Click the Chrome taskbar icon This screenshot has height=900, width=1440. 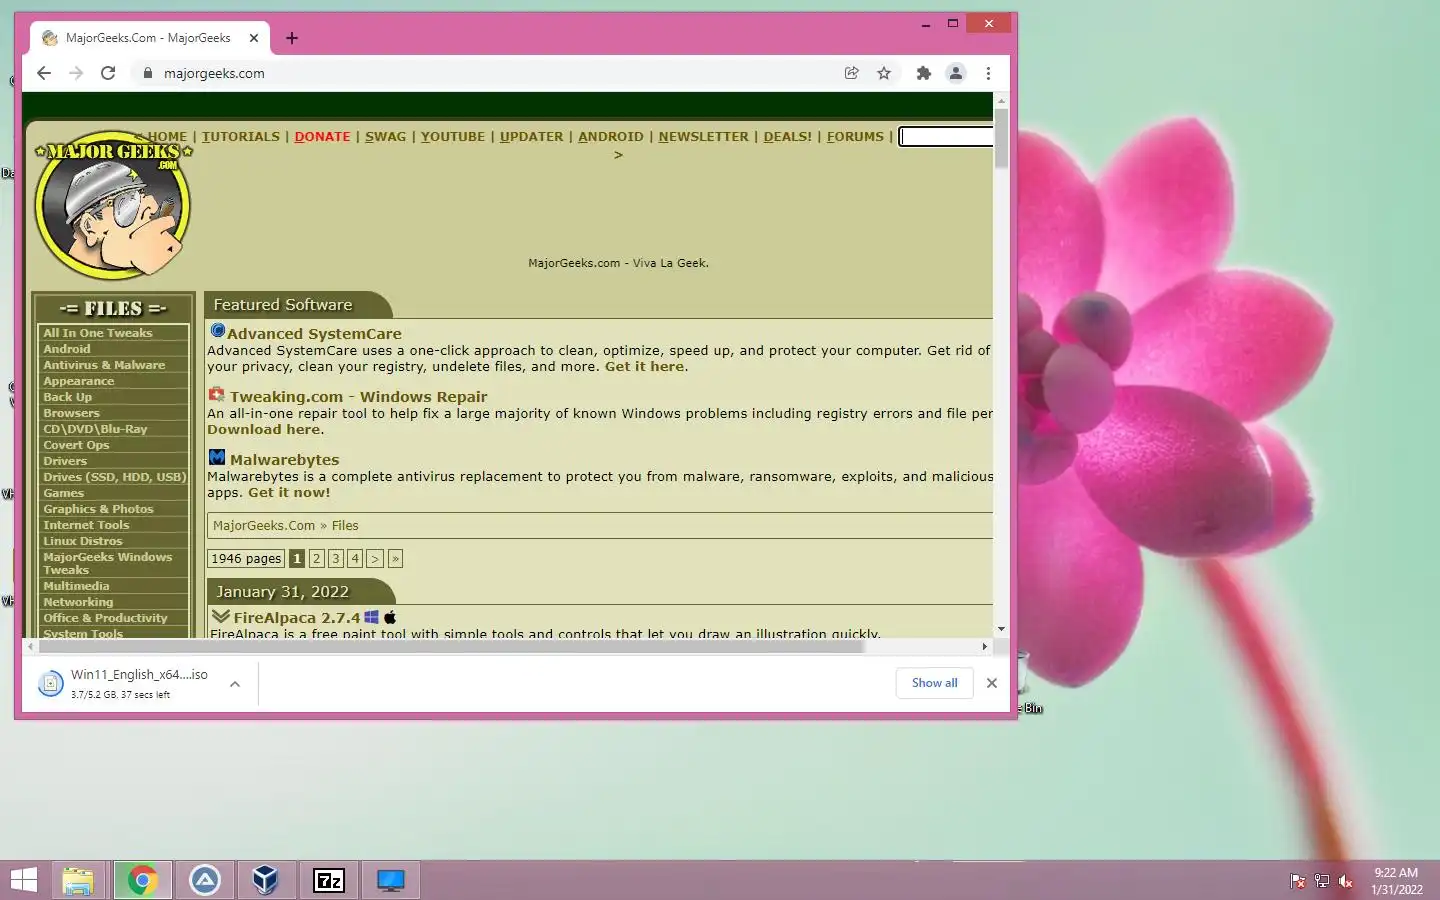pos(142,880)
